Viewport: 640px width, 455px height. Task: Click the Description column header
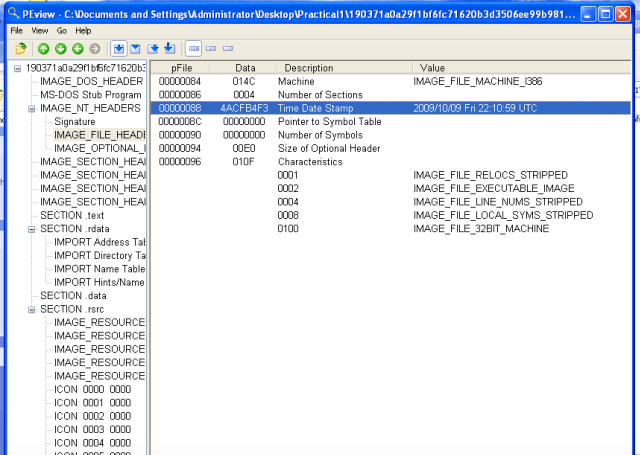click(x=308, y=67)
